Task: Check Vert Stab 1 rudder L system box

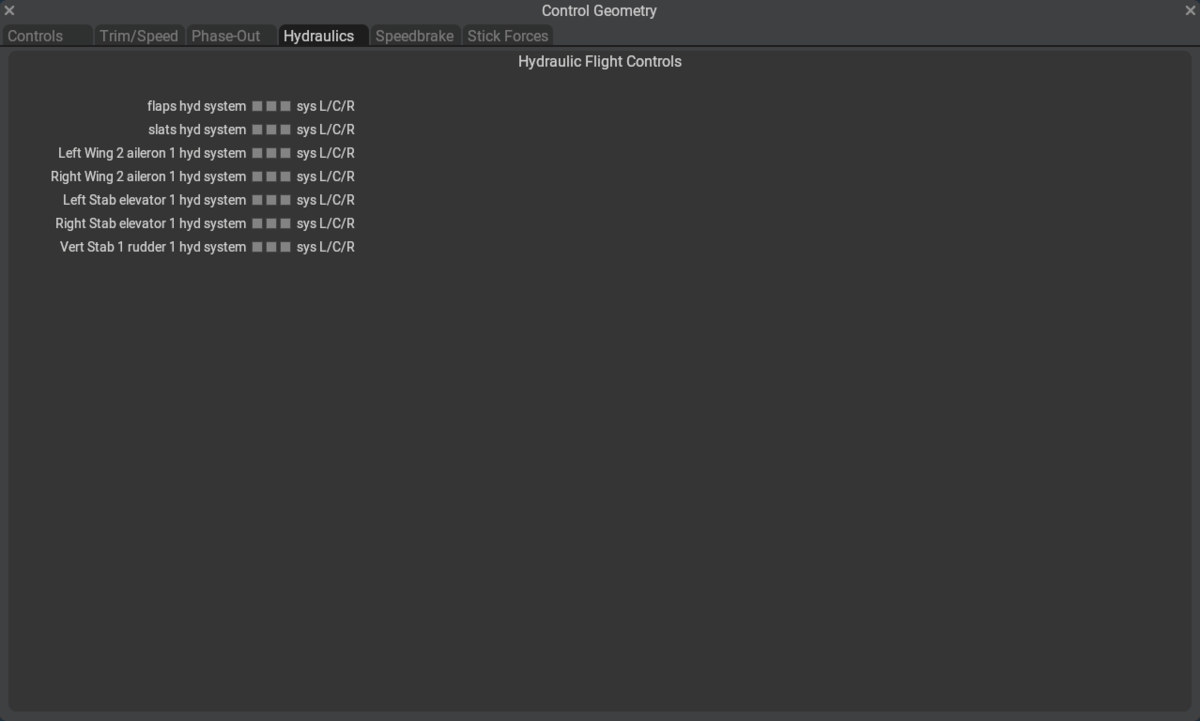Action: 257,247
